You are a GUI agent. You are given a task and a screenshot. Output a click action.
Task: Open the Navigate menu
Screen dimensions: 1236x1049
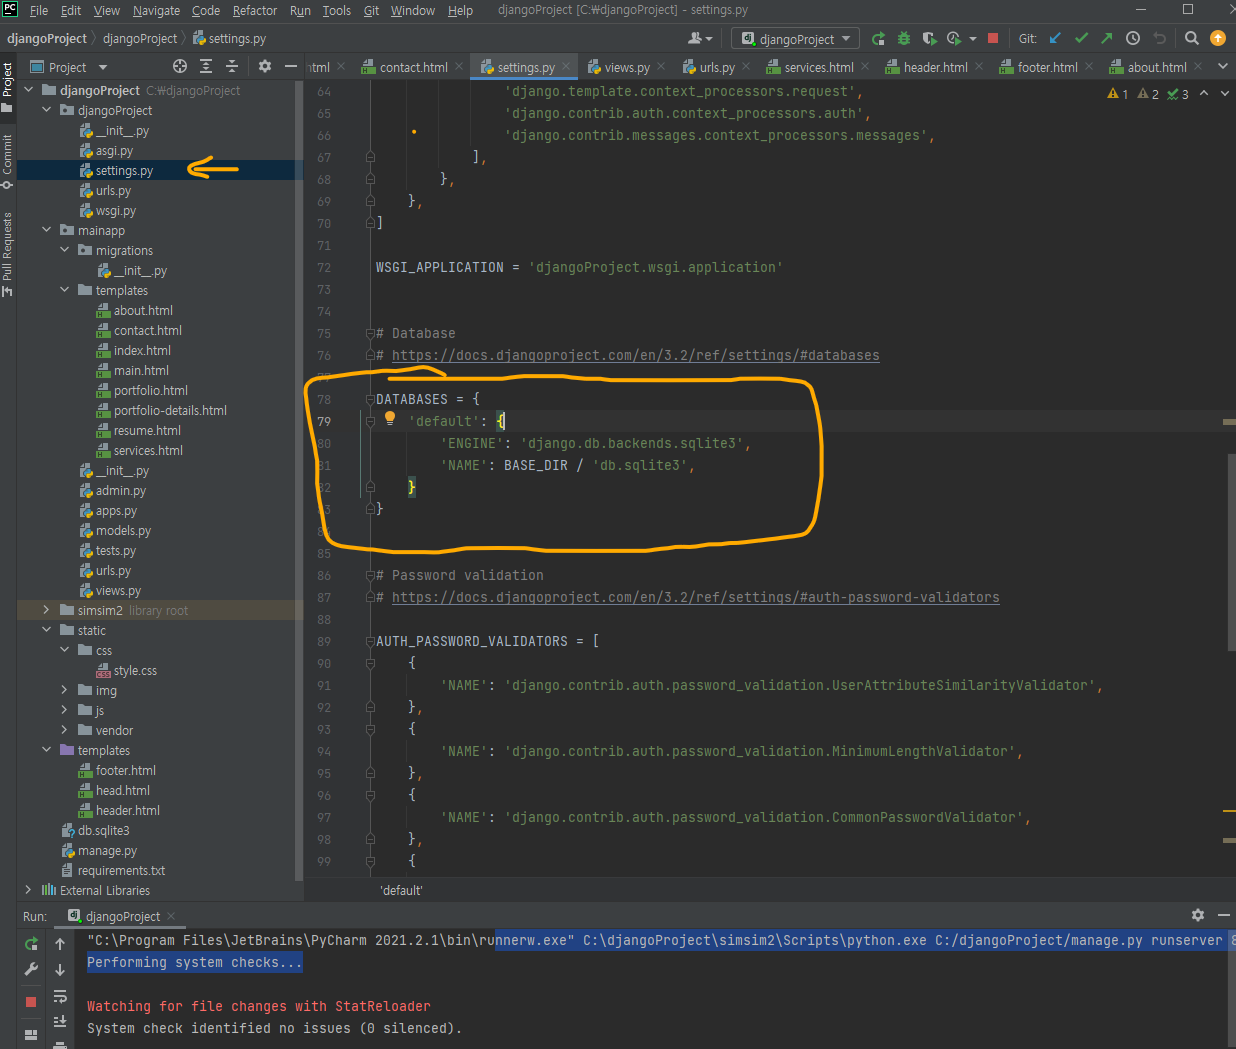156,10
